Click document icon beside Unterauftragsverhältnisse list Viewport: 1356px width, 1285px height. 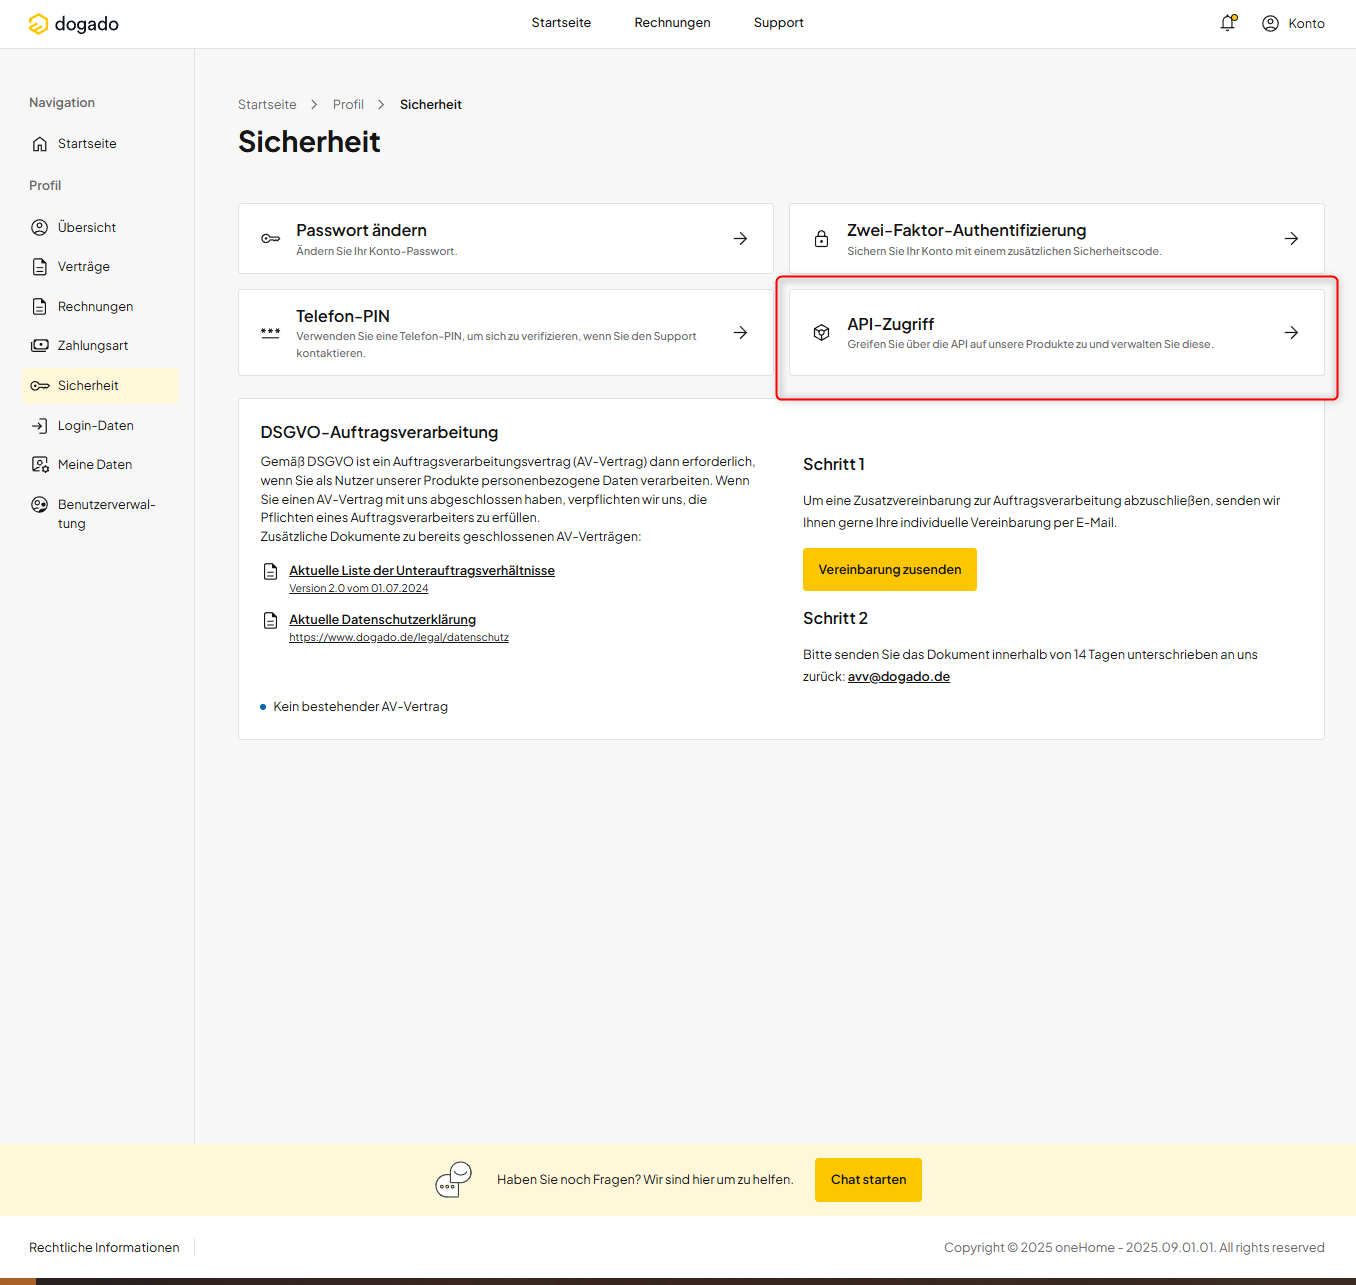270,572
